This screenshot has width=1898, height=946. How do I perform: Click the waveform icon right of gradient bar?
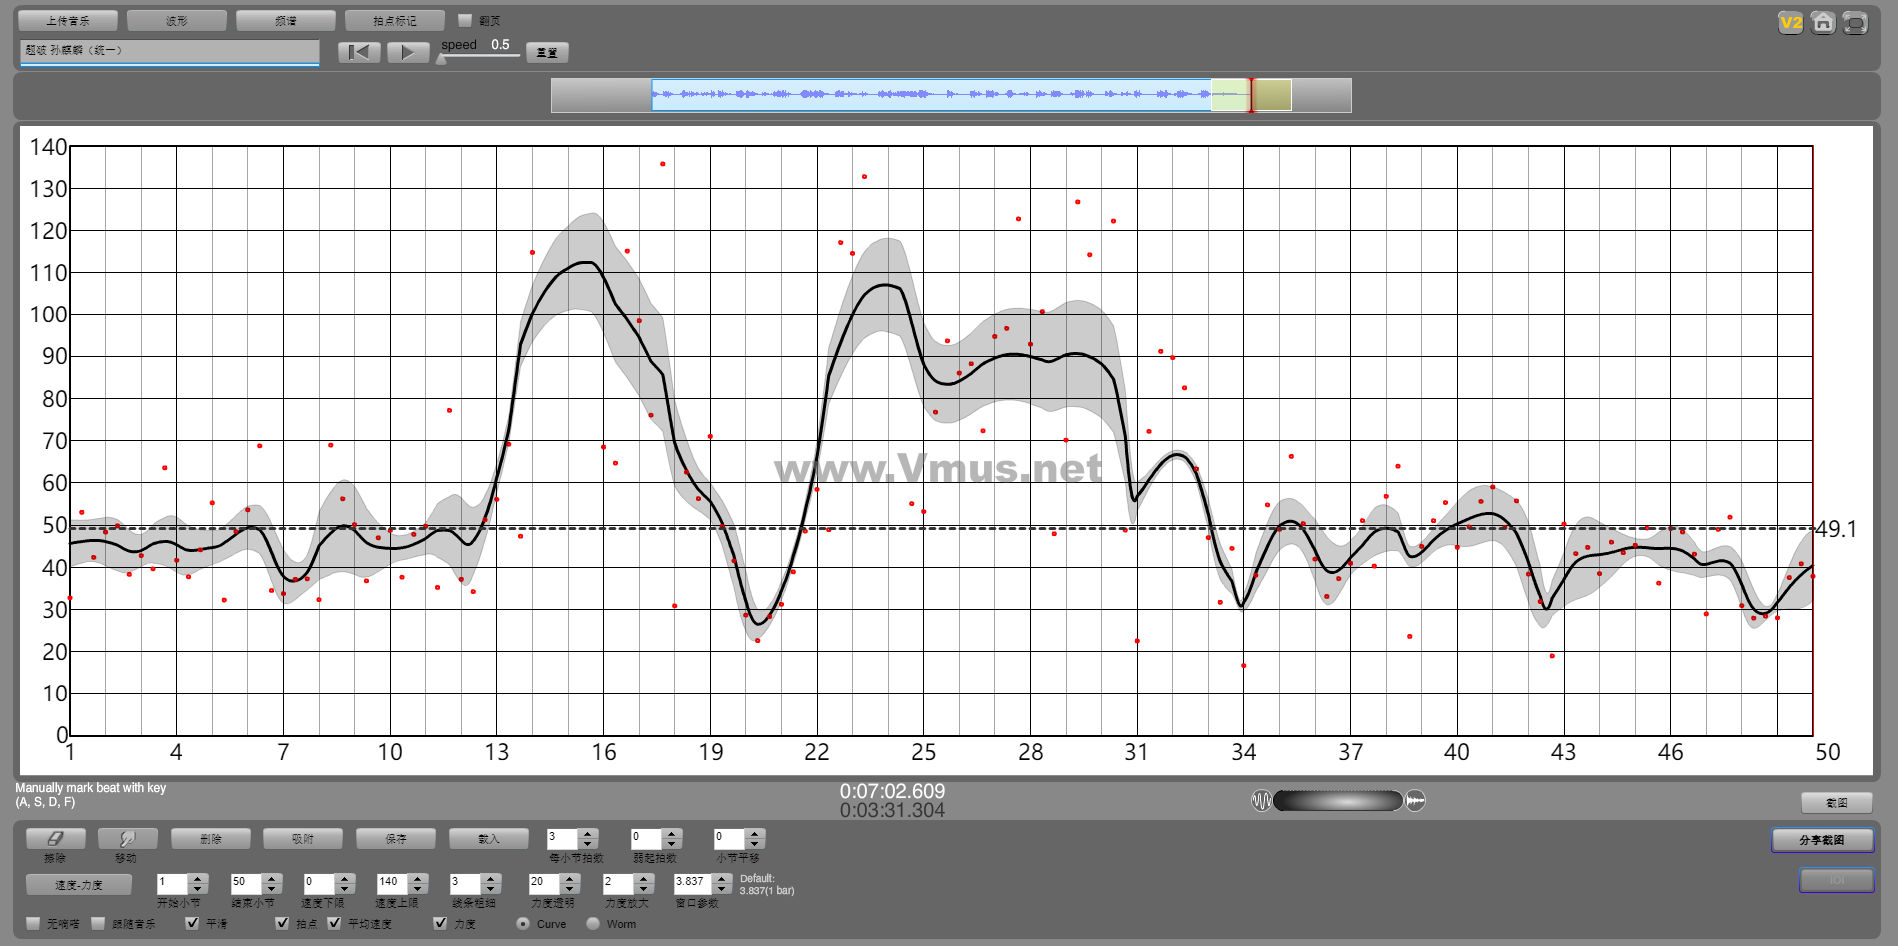[1415, 800]
